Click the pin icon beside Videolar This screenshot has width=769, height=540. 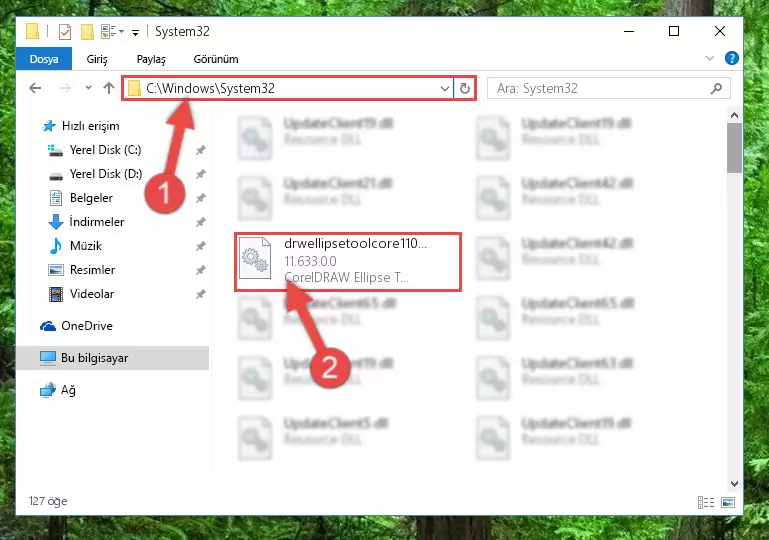click(x=201, y=294)
